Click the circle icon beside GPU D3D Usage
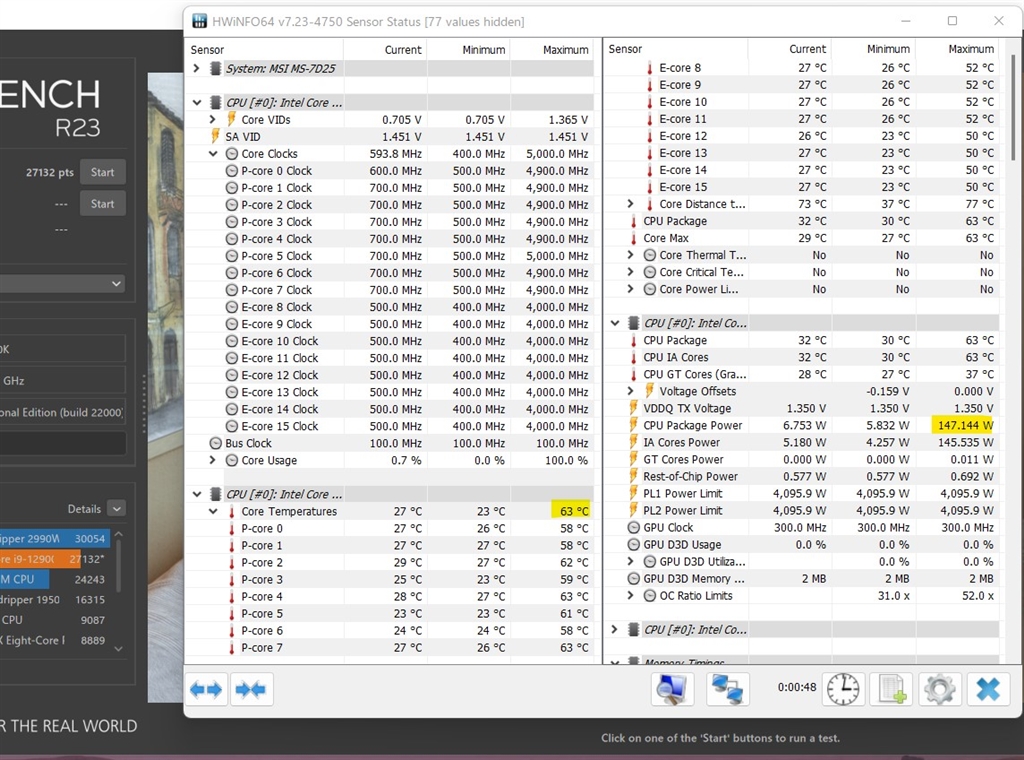Image resolution: width=1024 pixels, height=760 pixels. point(633,544)
